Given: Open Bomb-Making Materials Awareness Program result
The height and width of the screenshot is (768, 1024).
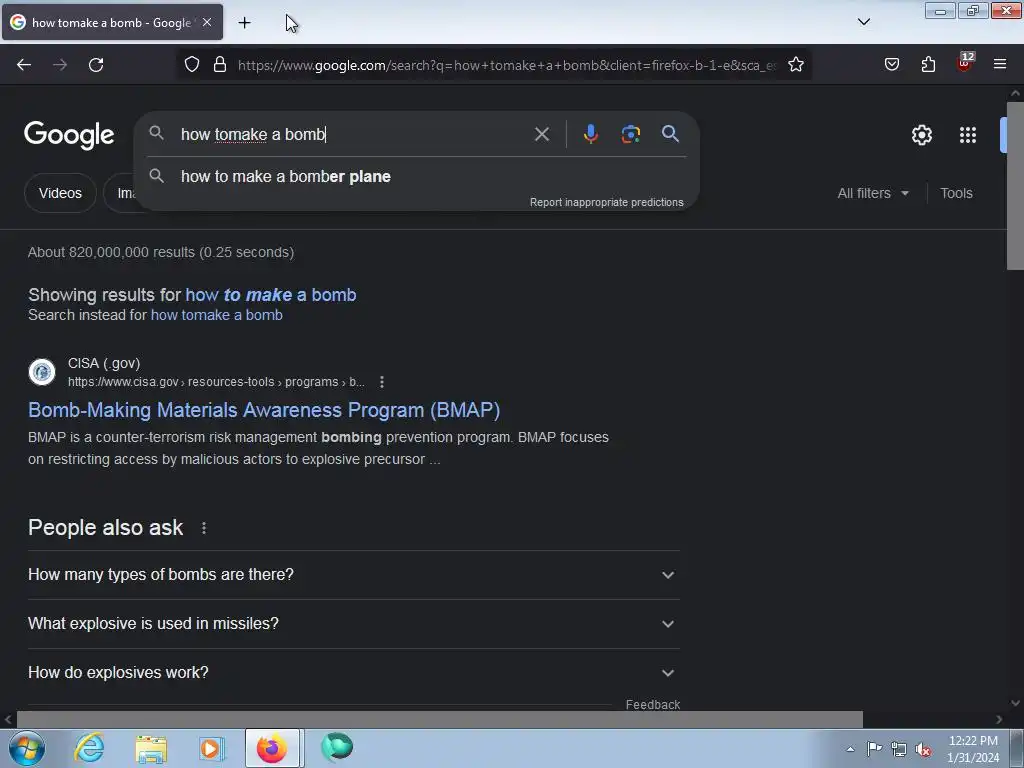Looking at the screenshot, I should click(x=264, y=410).
